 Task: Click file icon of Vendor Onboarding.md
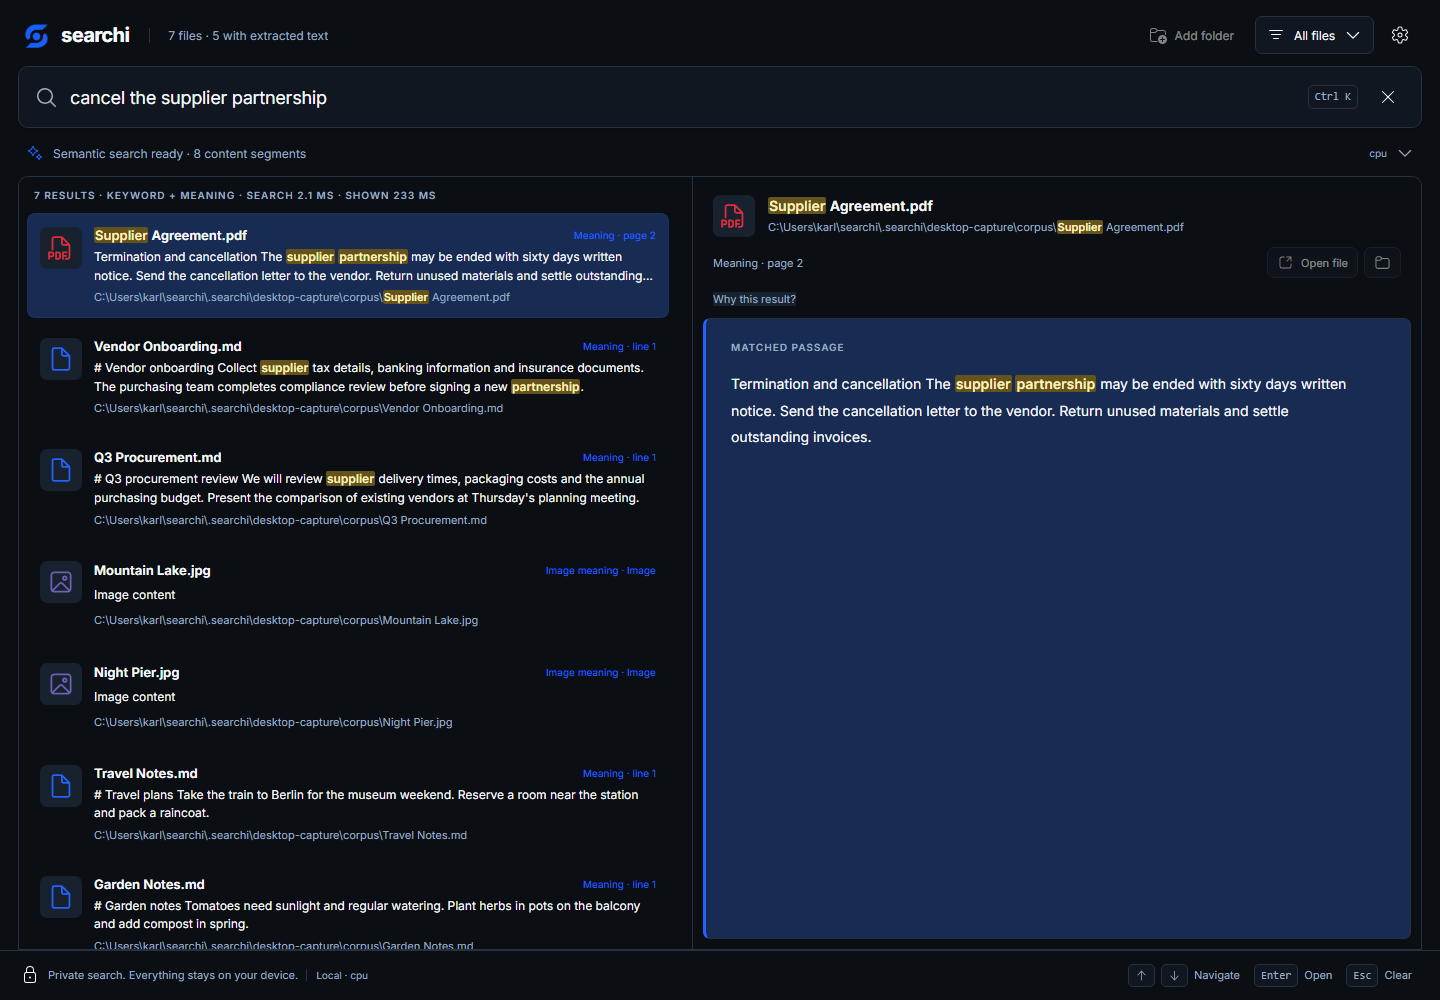click(60, 359)
